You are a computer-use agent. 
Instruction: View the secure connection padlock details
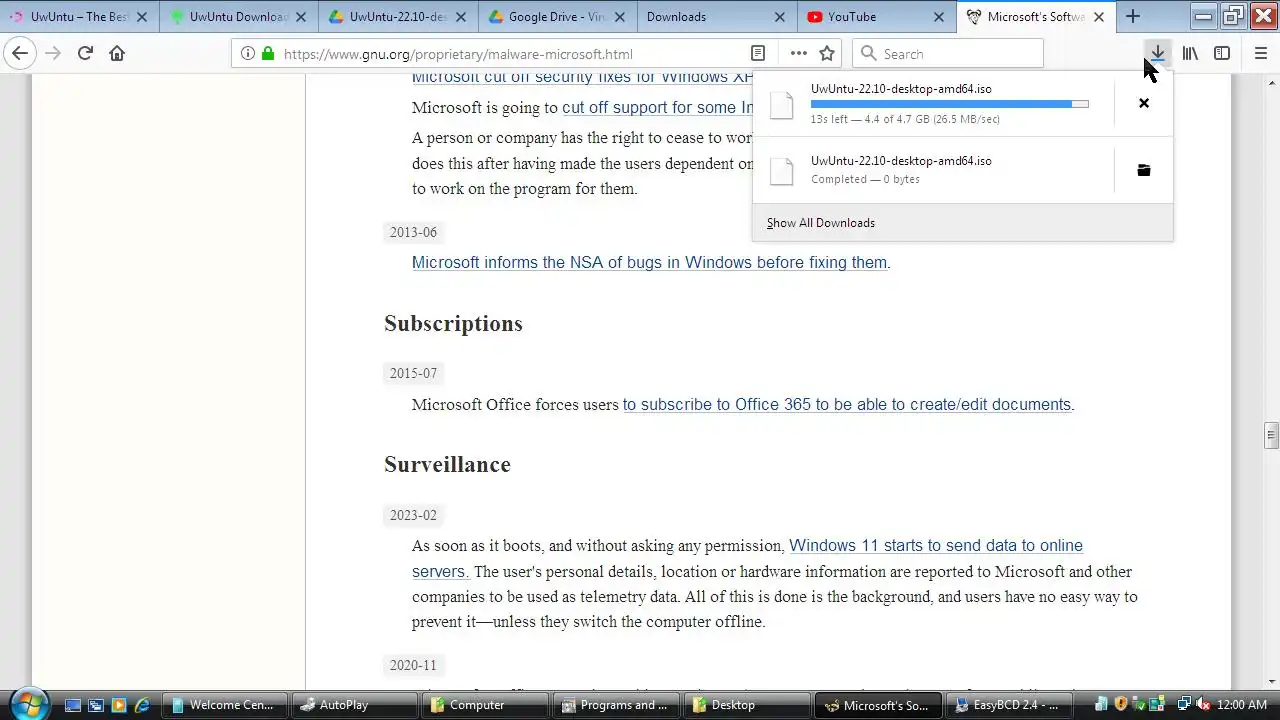pos(268,54)
